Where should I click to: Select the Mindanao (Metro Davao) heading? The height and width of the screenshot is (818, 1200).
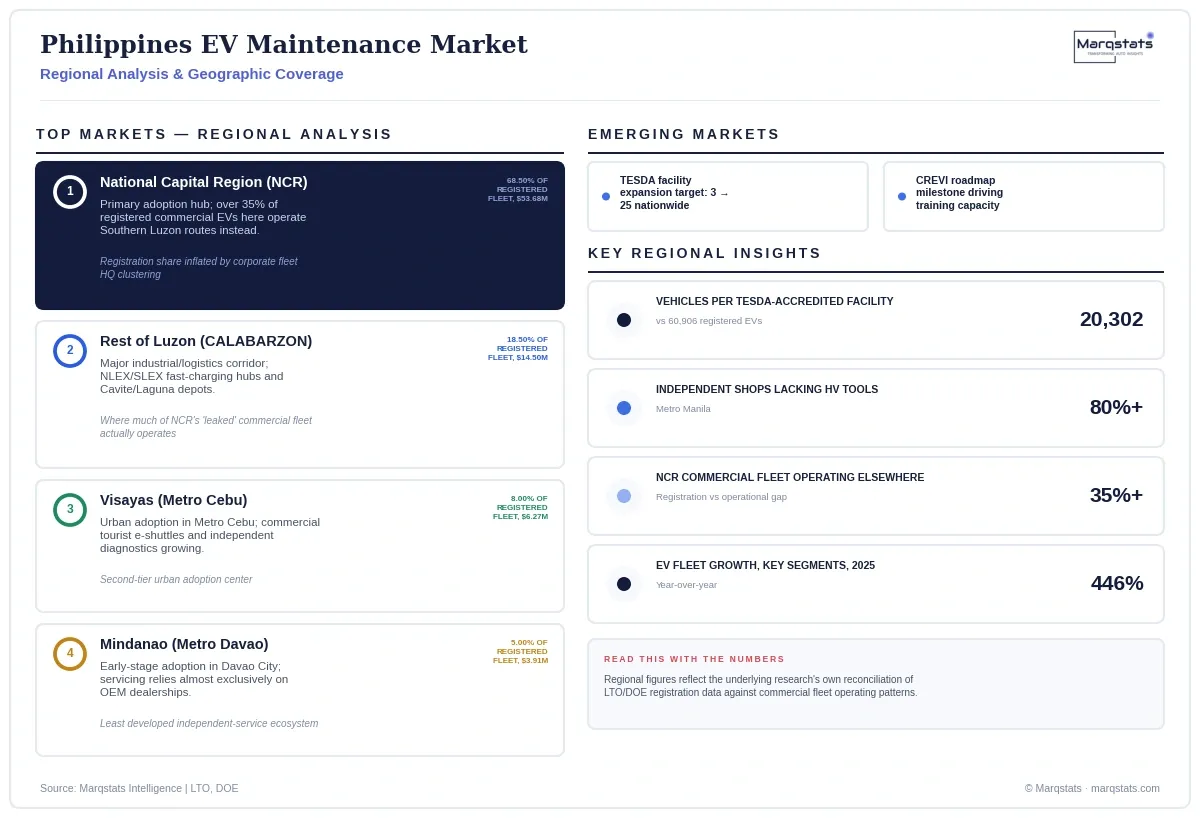184,644
